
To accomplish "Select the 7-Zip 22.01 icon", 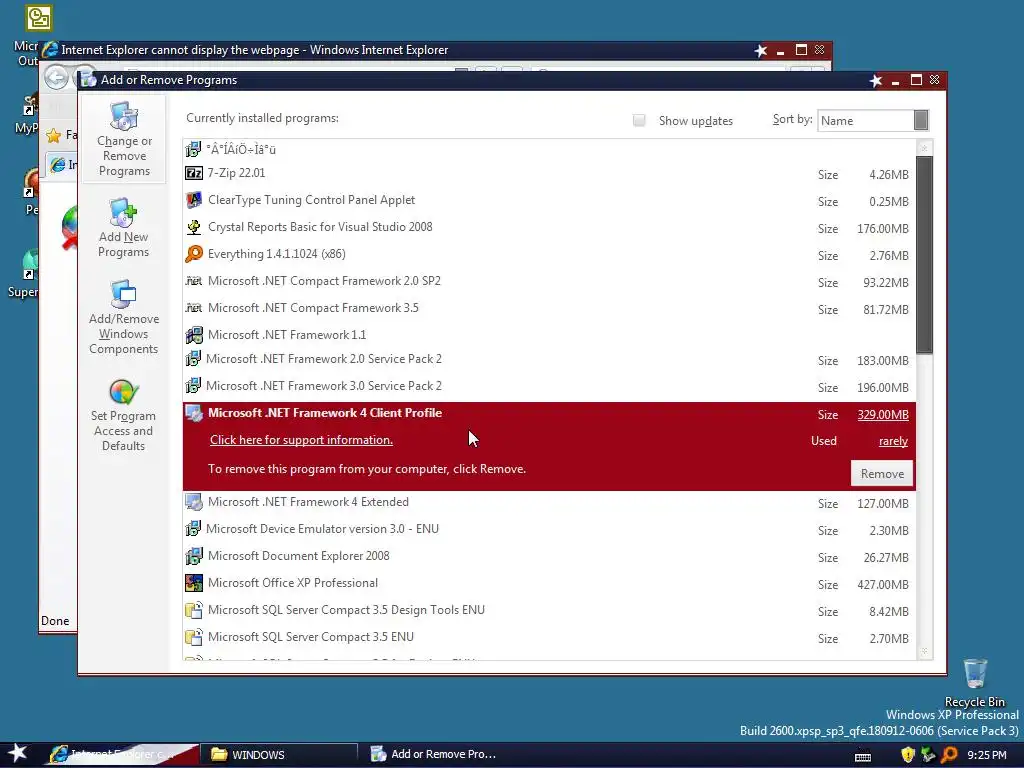I will 194,173.
